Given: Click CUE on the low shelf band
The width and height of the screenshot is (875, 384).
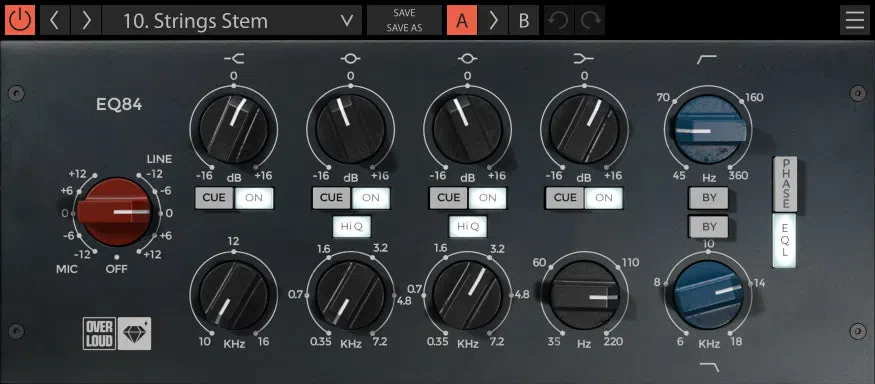Looking at the screenshot, I should [565, 198].
